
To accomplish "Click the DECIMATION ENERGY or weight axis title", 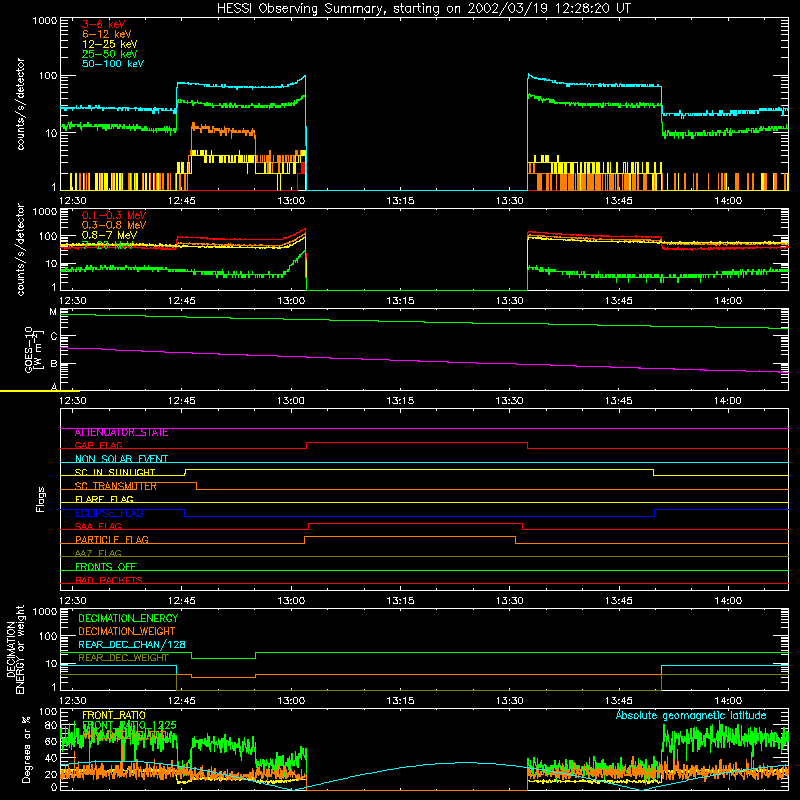I will tap(15, 650).
